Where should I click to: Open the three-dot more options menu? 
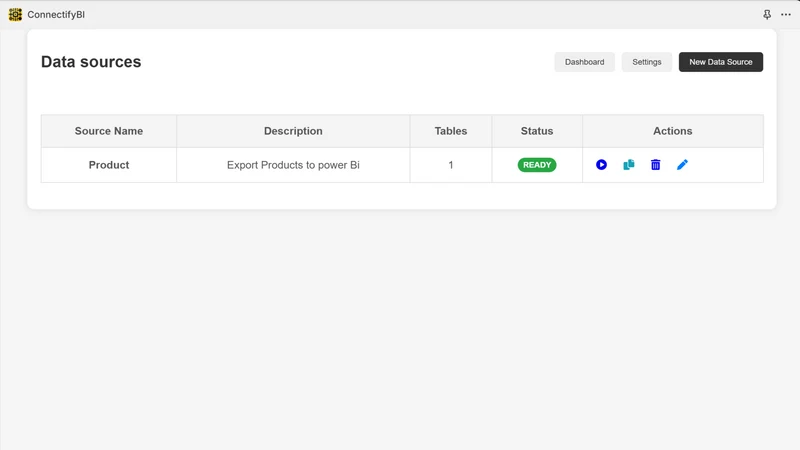[786, 14]
